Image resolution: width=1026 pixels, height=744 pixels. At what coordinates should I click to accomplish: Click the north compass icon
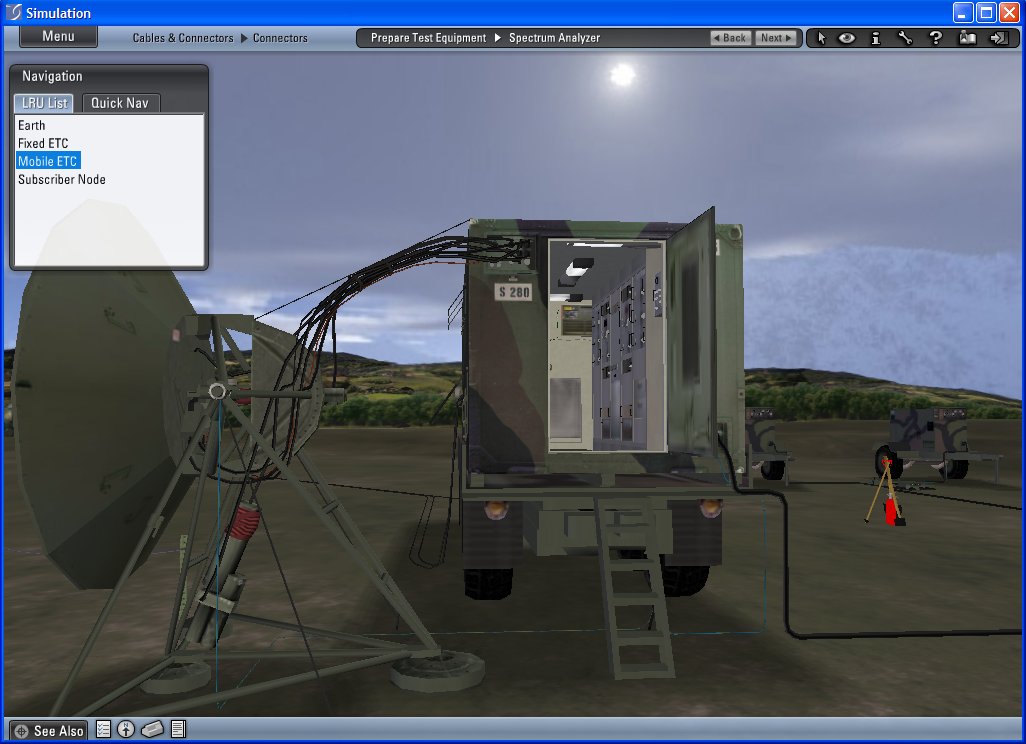pos(126,730)
